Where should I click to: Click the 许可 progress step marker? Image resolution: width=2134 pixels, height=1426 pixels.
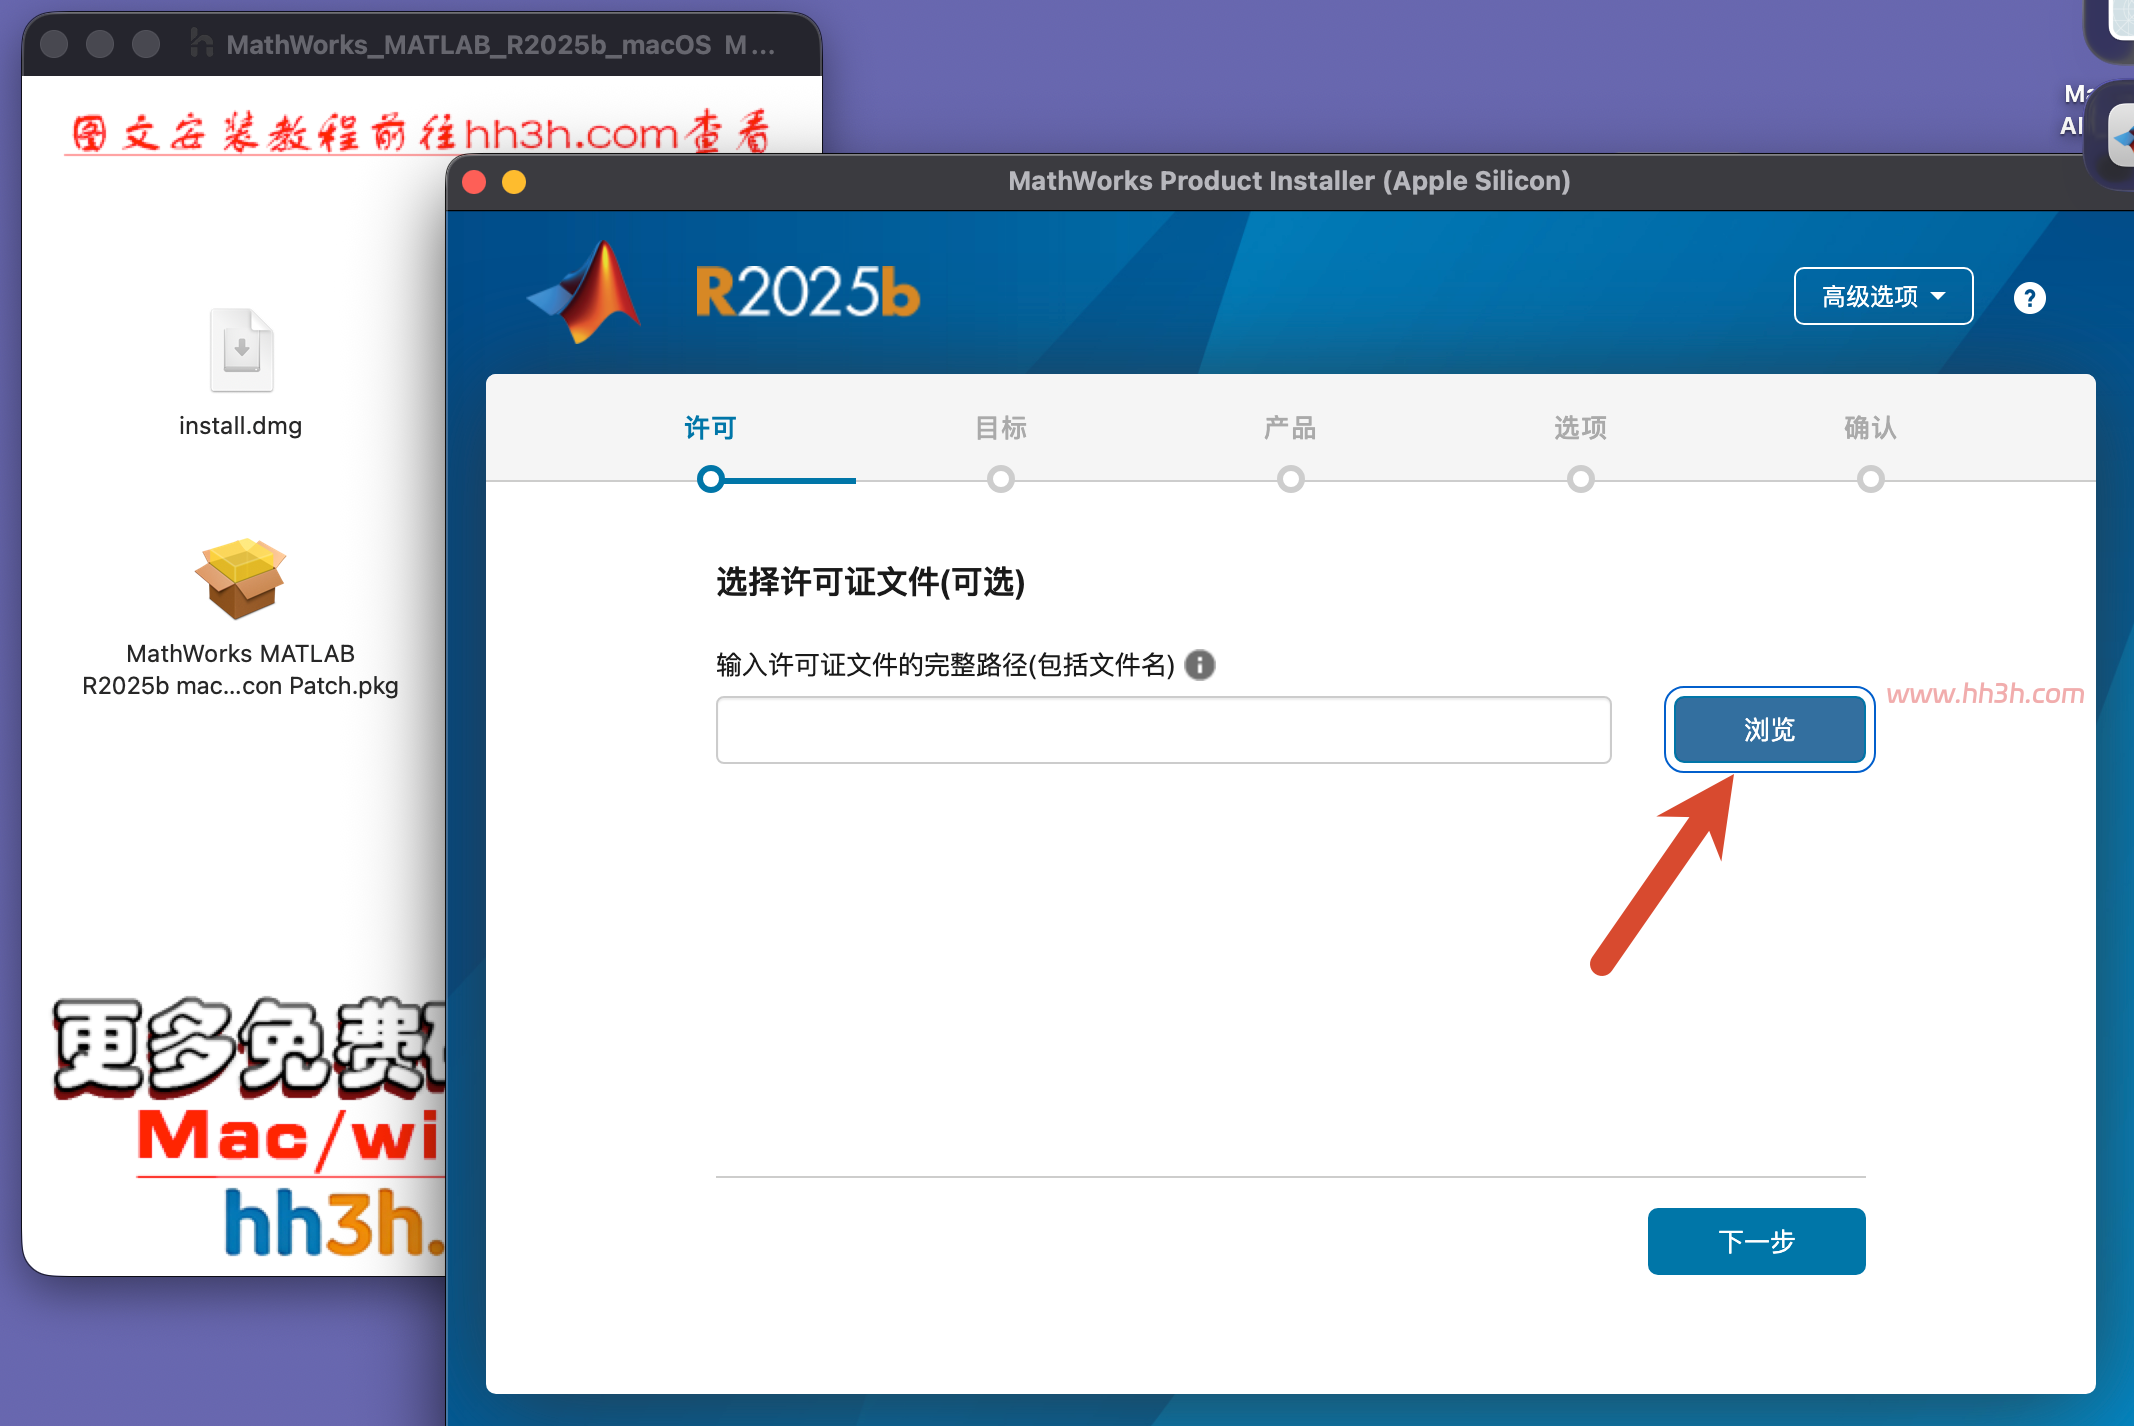point(711,479)
